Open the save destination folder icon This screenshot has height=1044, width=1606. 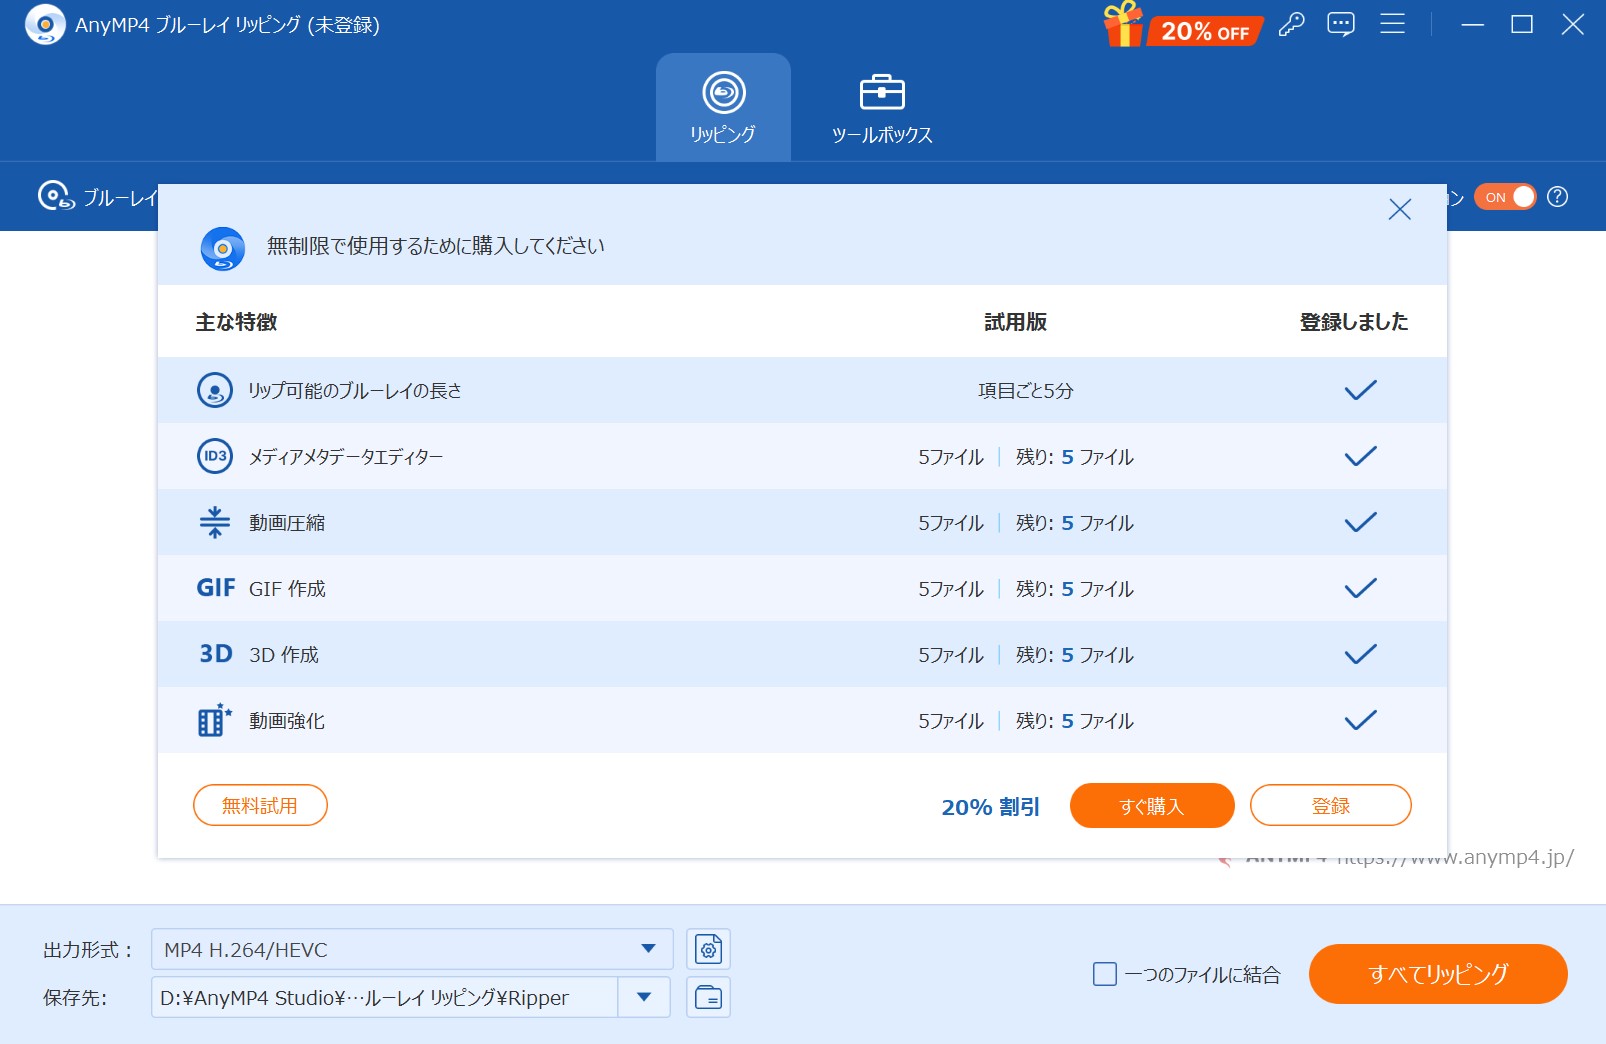[708, 997]
